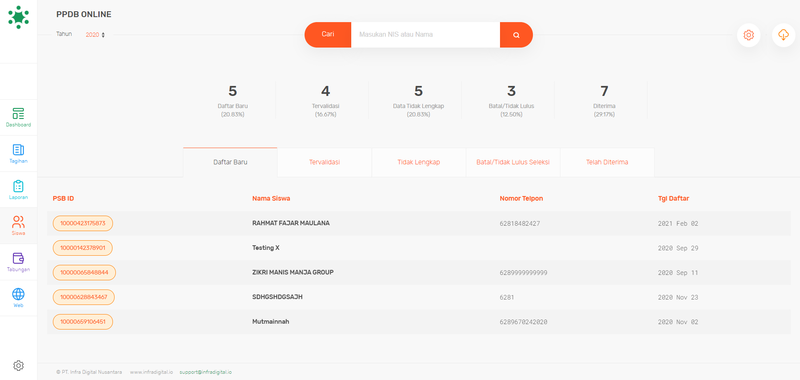Open PSB ID 10000628843467

click(84, 297)
